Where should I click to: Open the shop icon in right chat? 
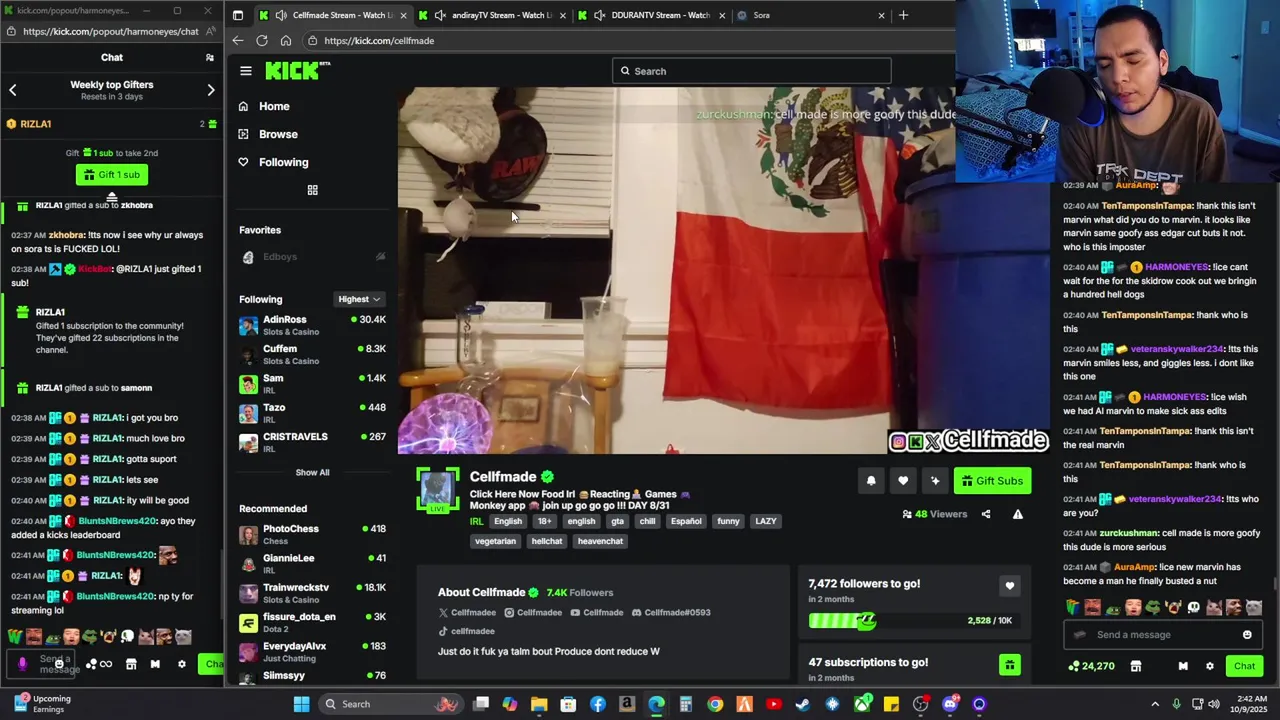(1136, 666)
